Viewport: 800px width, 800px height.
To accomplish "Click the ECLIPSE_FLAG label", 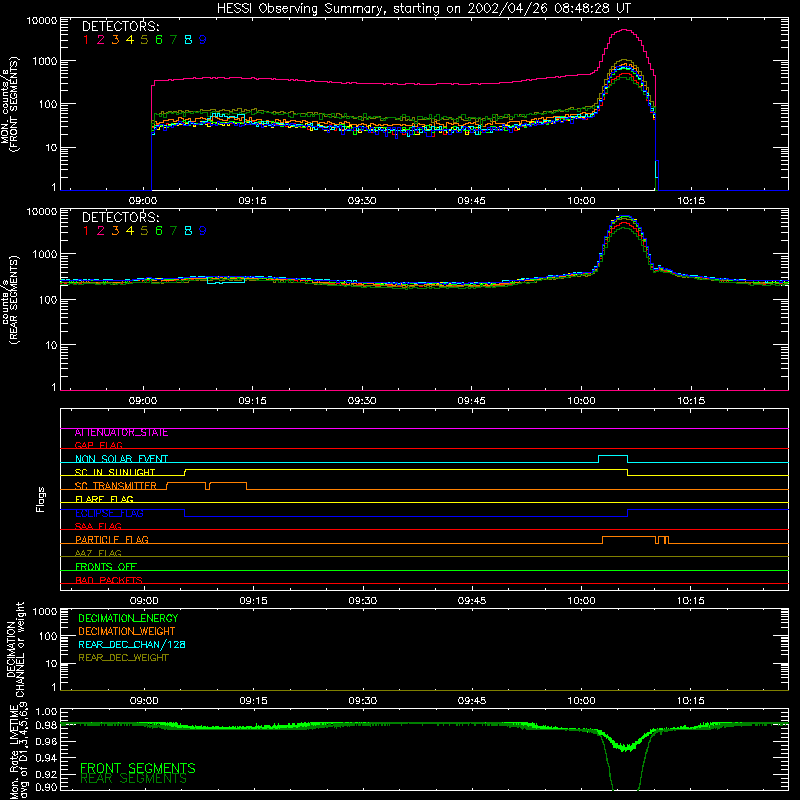I will coord(109,513).
